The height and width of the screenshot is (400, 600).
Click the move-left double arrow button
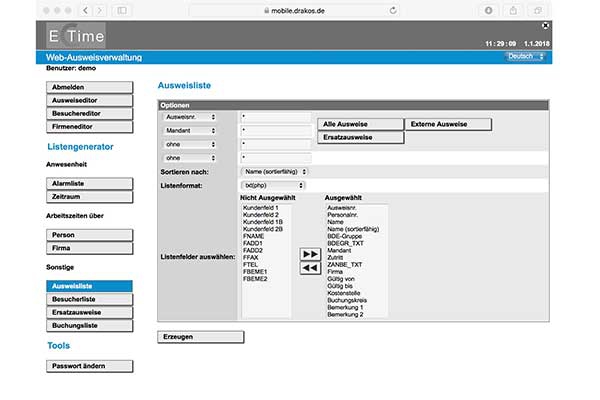pos(310,268)
